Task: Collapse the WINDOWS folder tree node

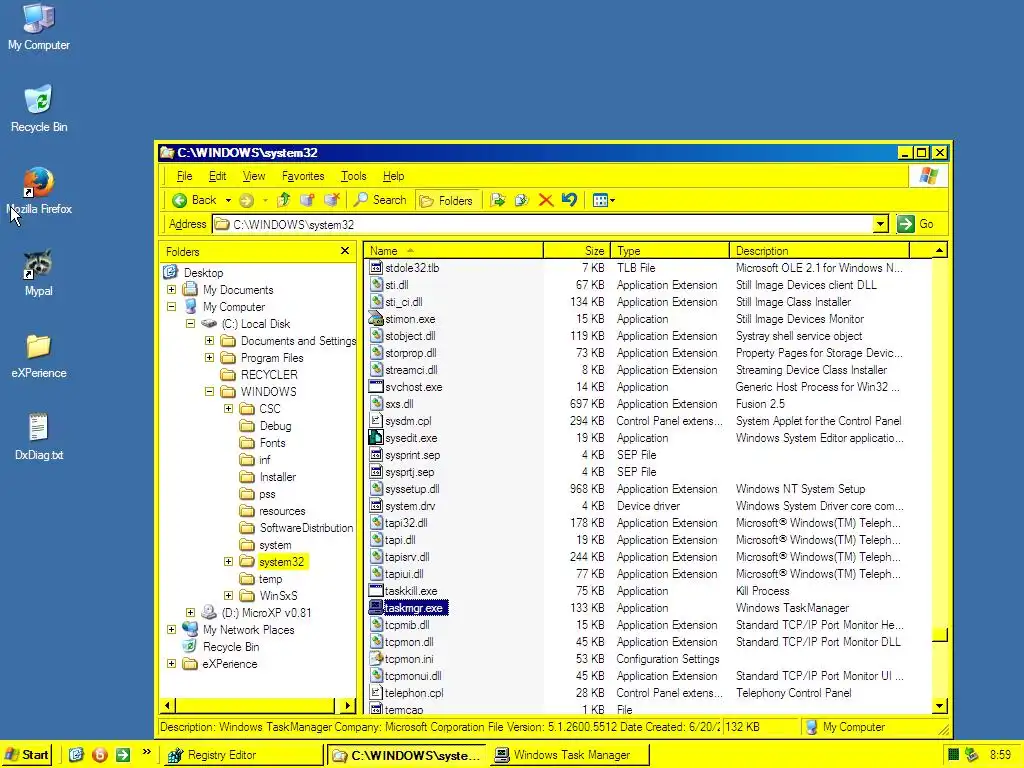Action: tap(209, 391)
